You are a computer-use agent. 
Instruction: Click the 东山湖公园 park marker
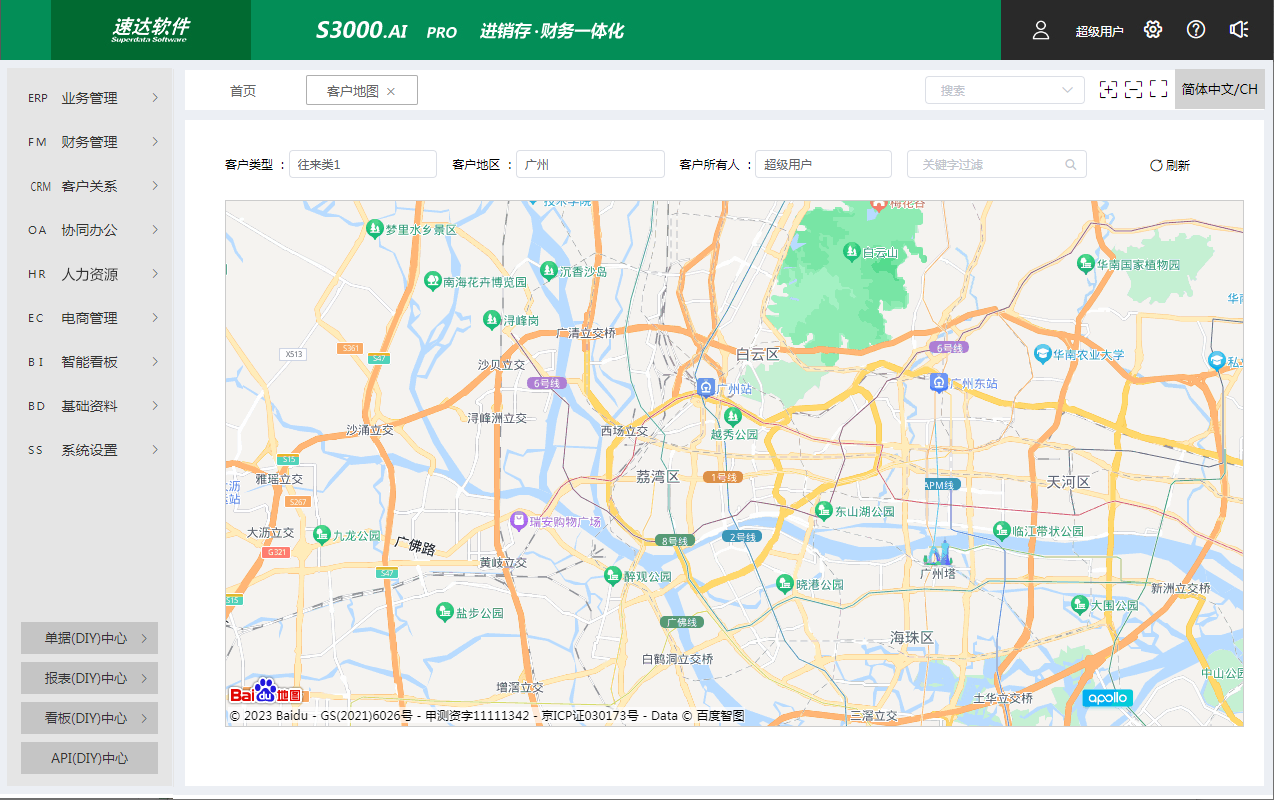824,510
